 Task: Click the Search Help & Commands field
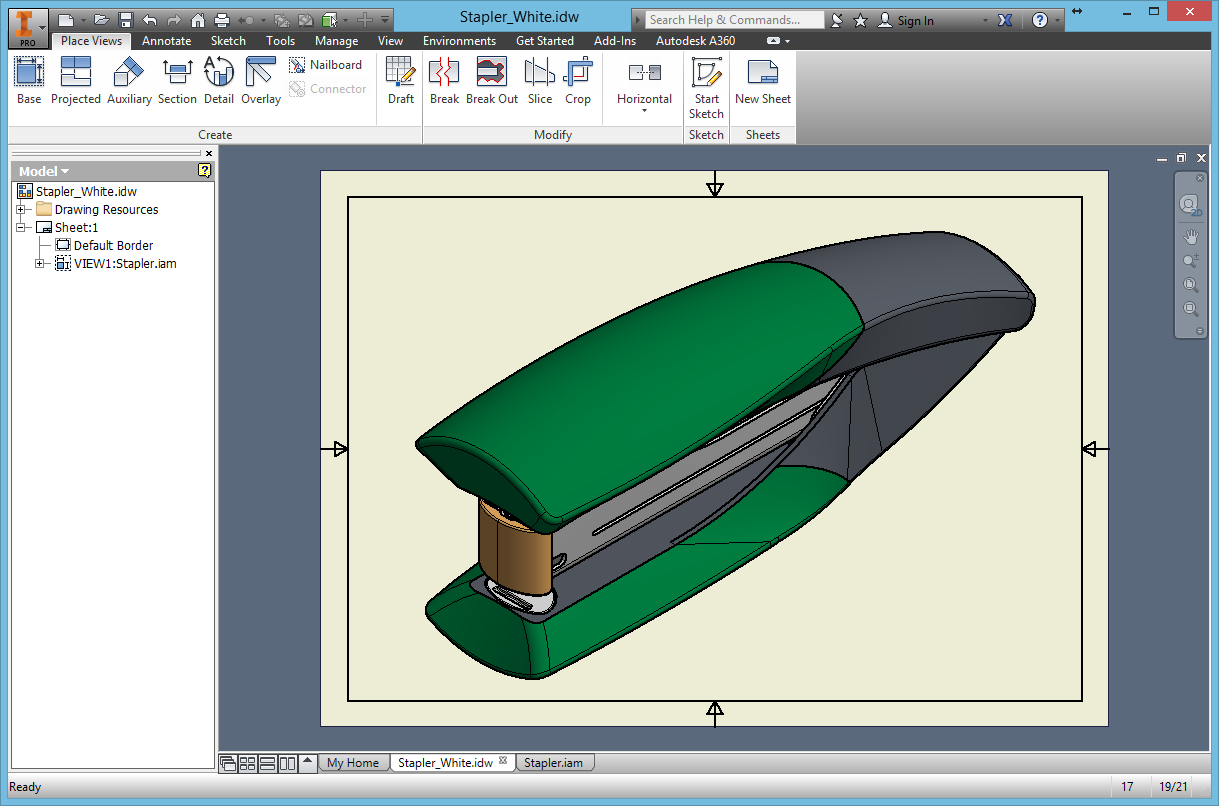732,20
